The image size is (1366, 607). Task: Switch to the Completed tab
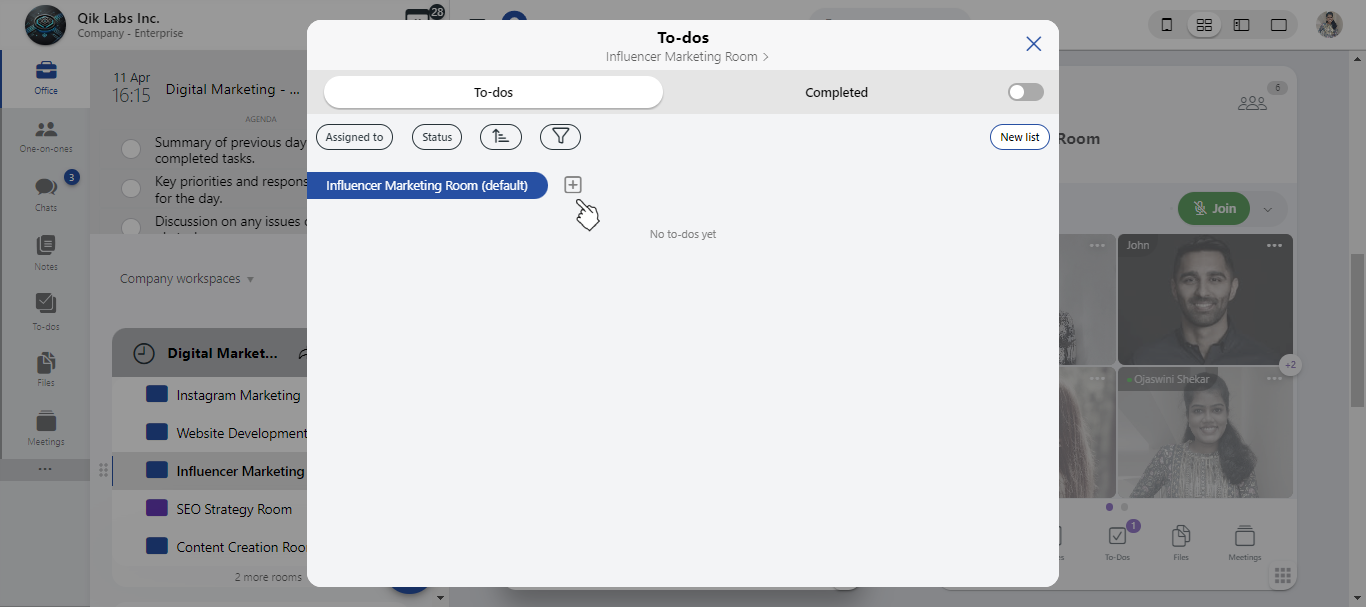836,91
